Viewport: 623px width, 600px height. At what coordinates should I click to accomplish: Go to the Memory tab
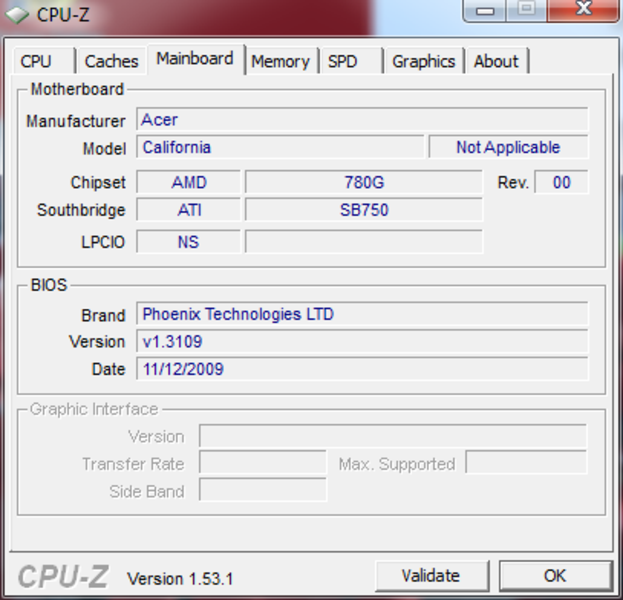pos(281,61)
